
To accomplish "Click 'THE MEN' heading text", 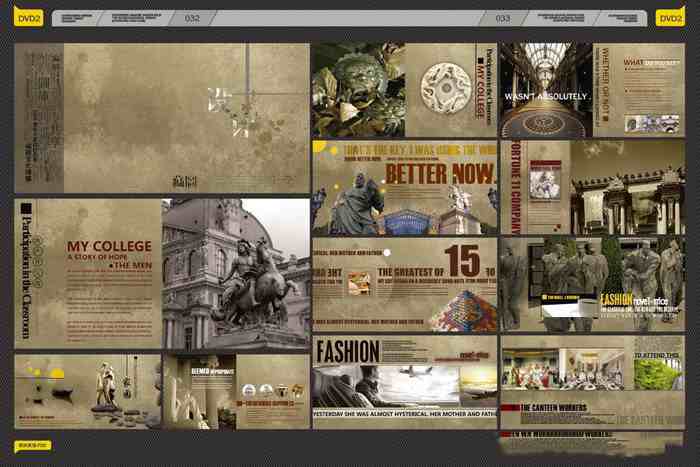I will pos(132,265).
